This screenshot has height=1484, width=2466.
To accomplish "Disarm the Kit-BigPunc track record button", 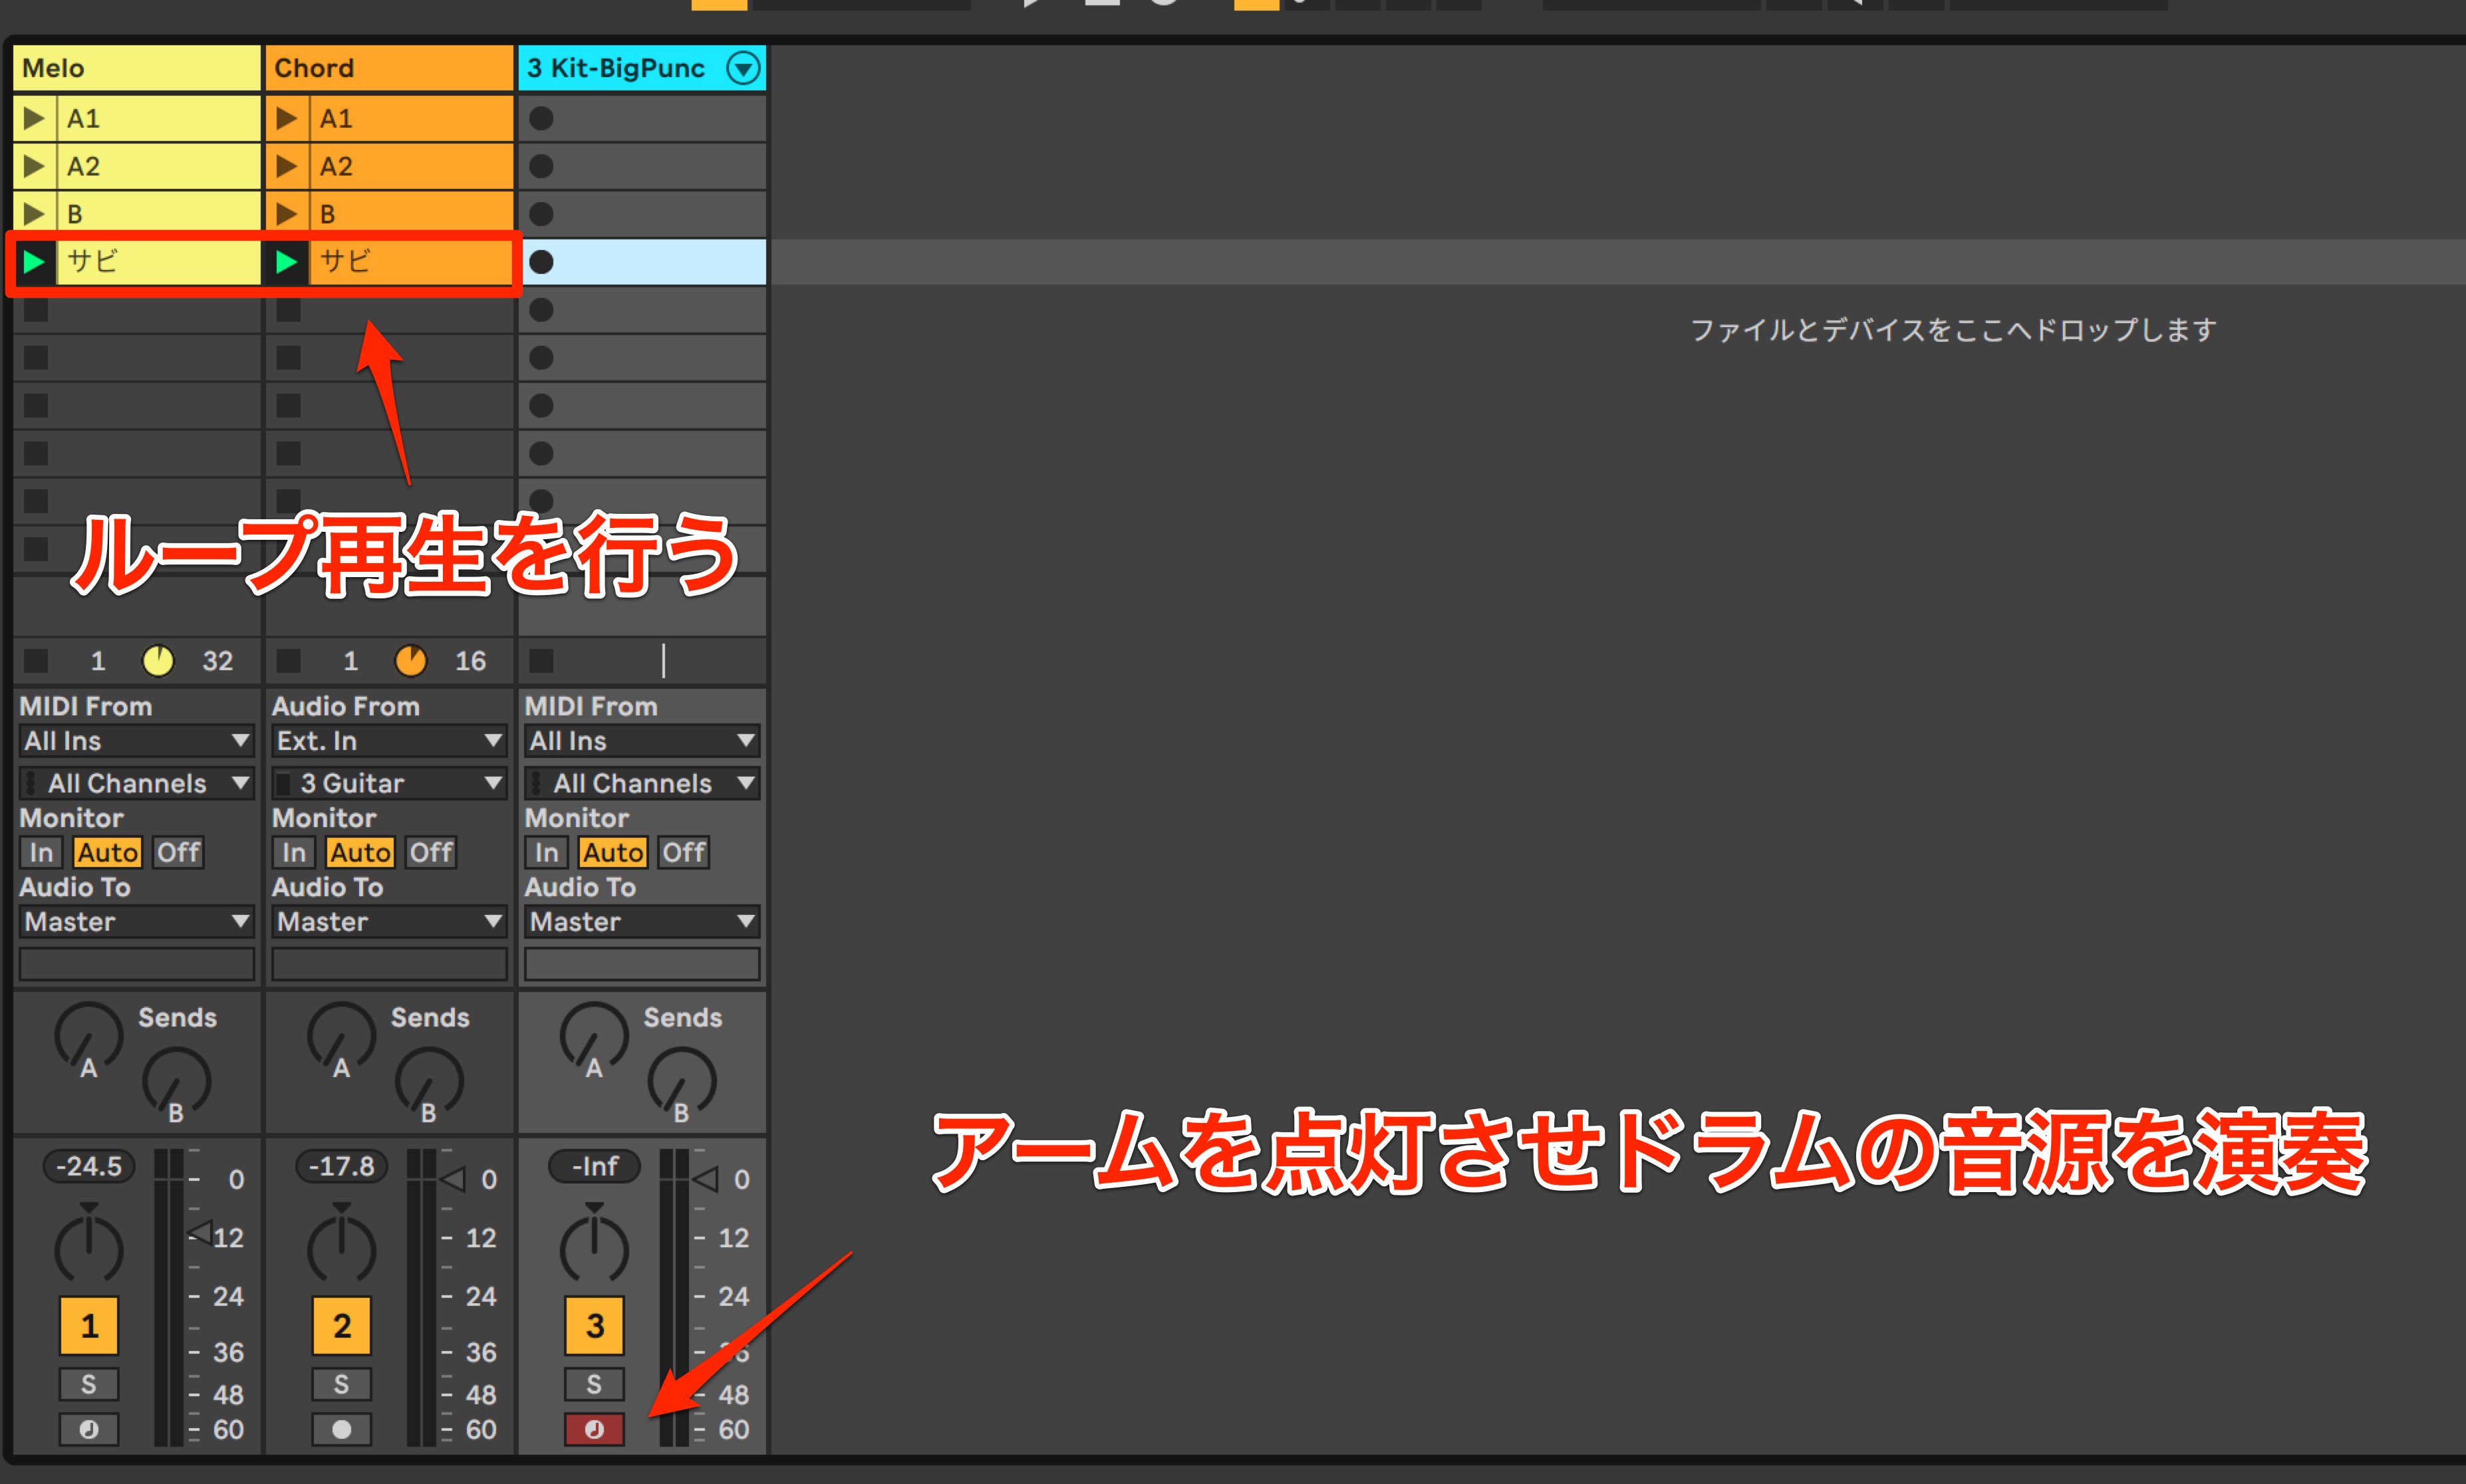I will coord(595,1430).
